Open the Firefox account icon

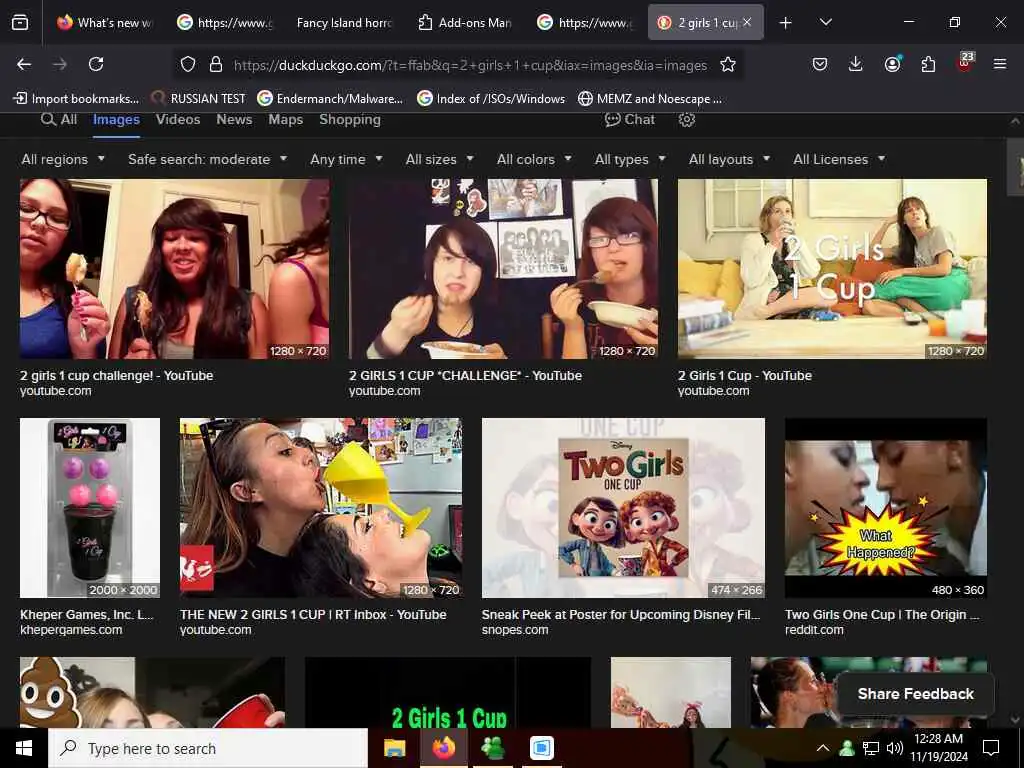(892, 64)
